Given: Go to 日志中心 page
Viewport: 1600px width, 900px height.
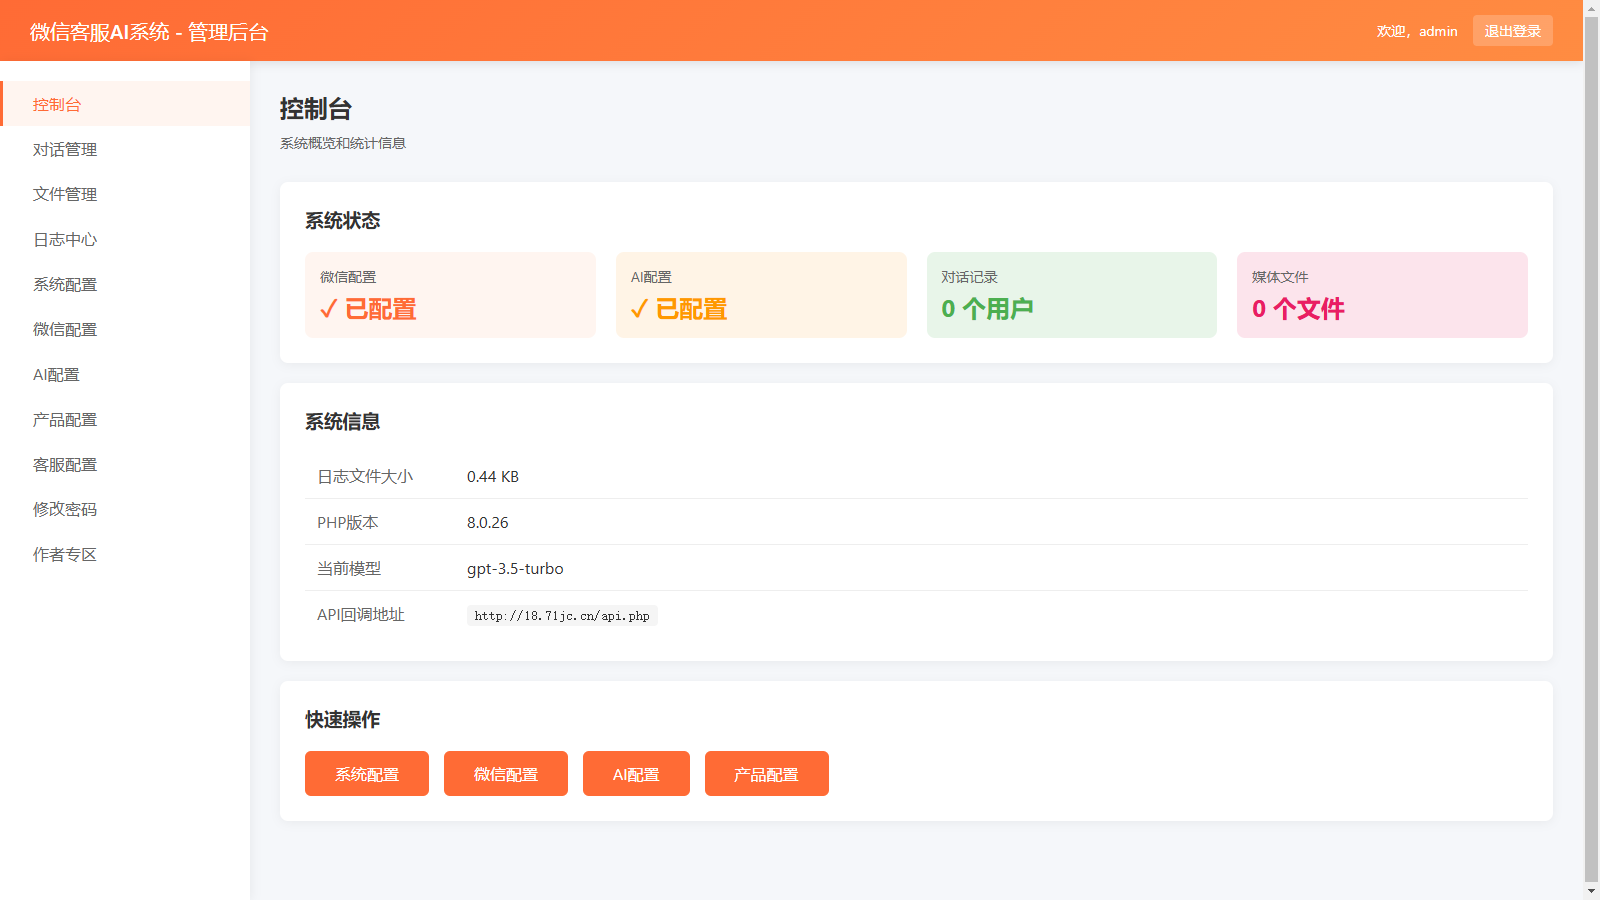Looking at the screenshot, I should (65, 240).
